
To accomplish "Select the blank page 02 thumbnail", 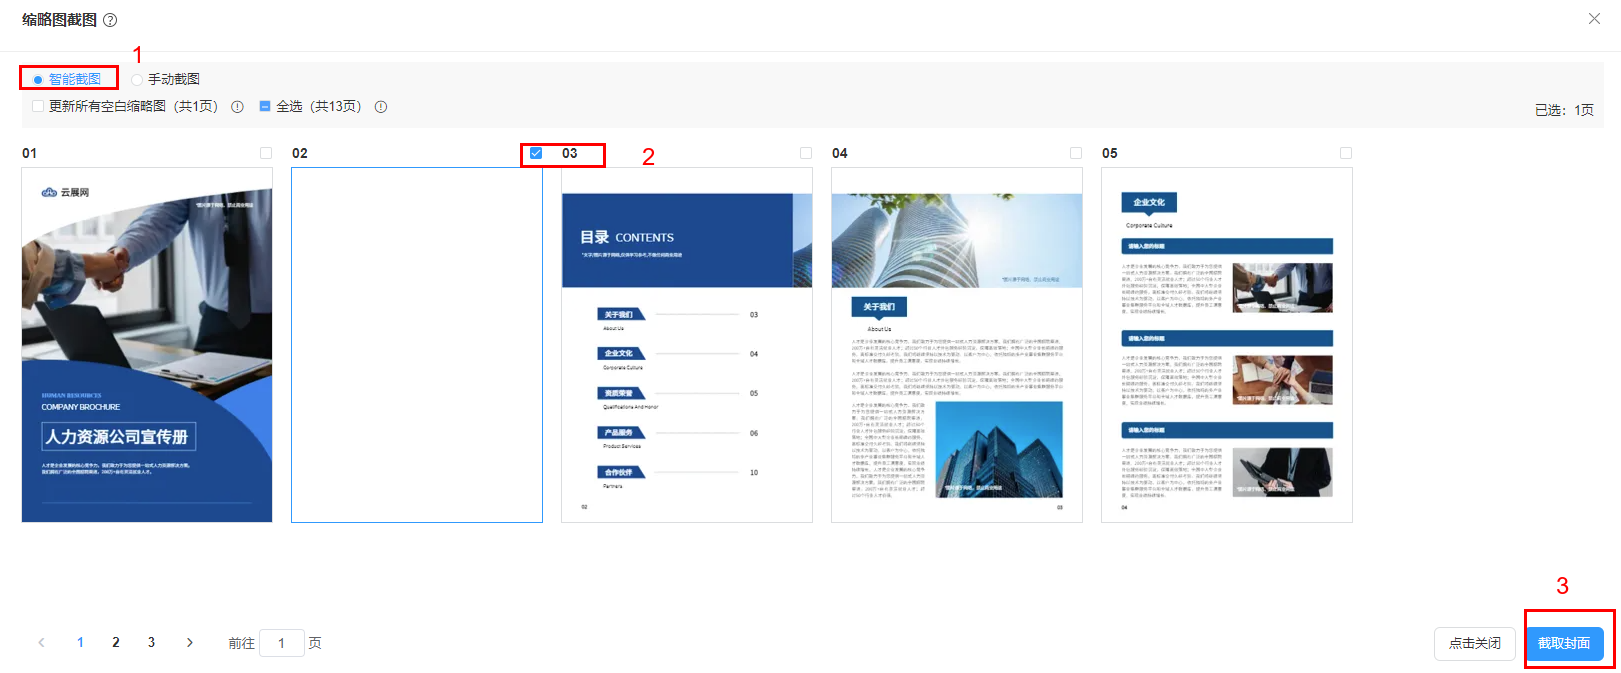I will point(417,345).
